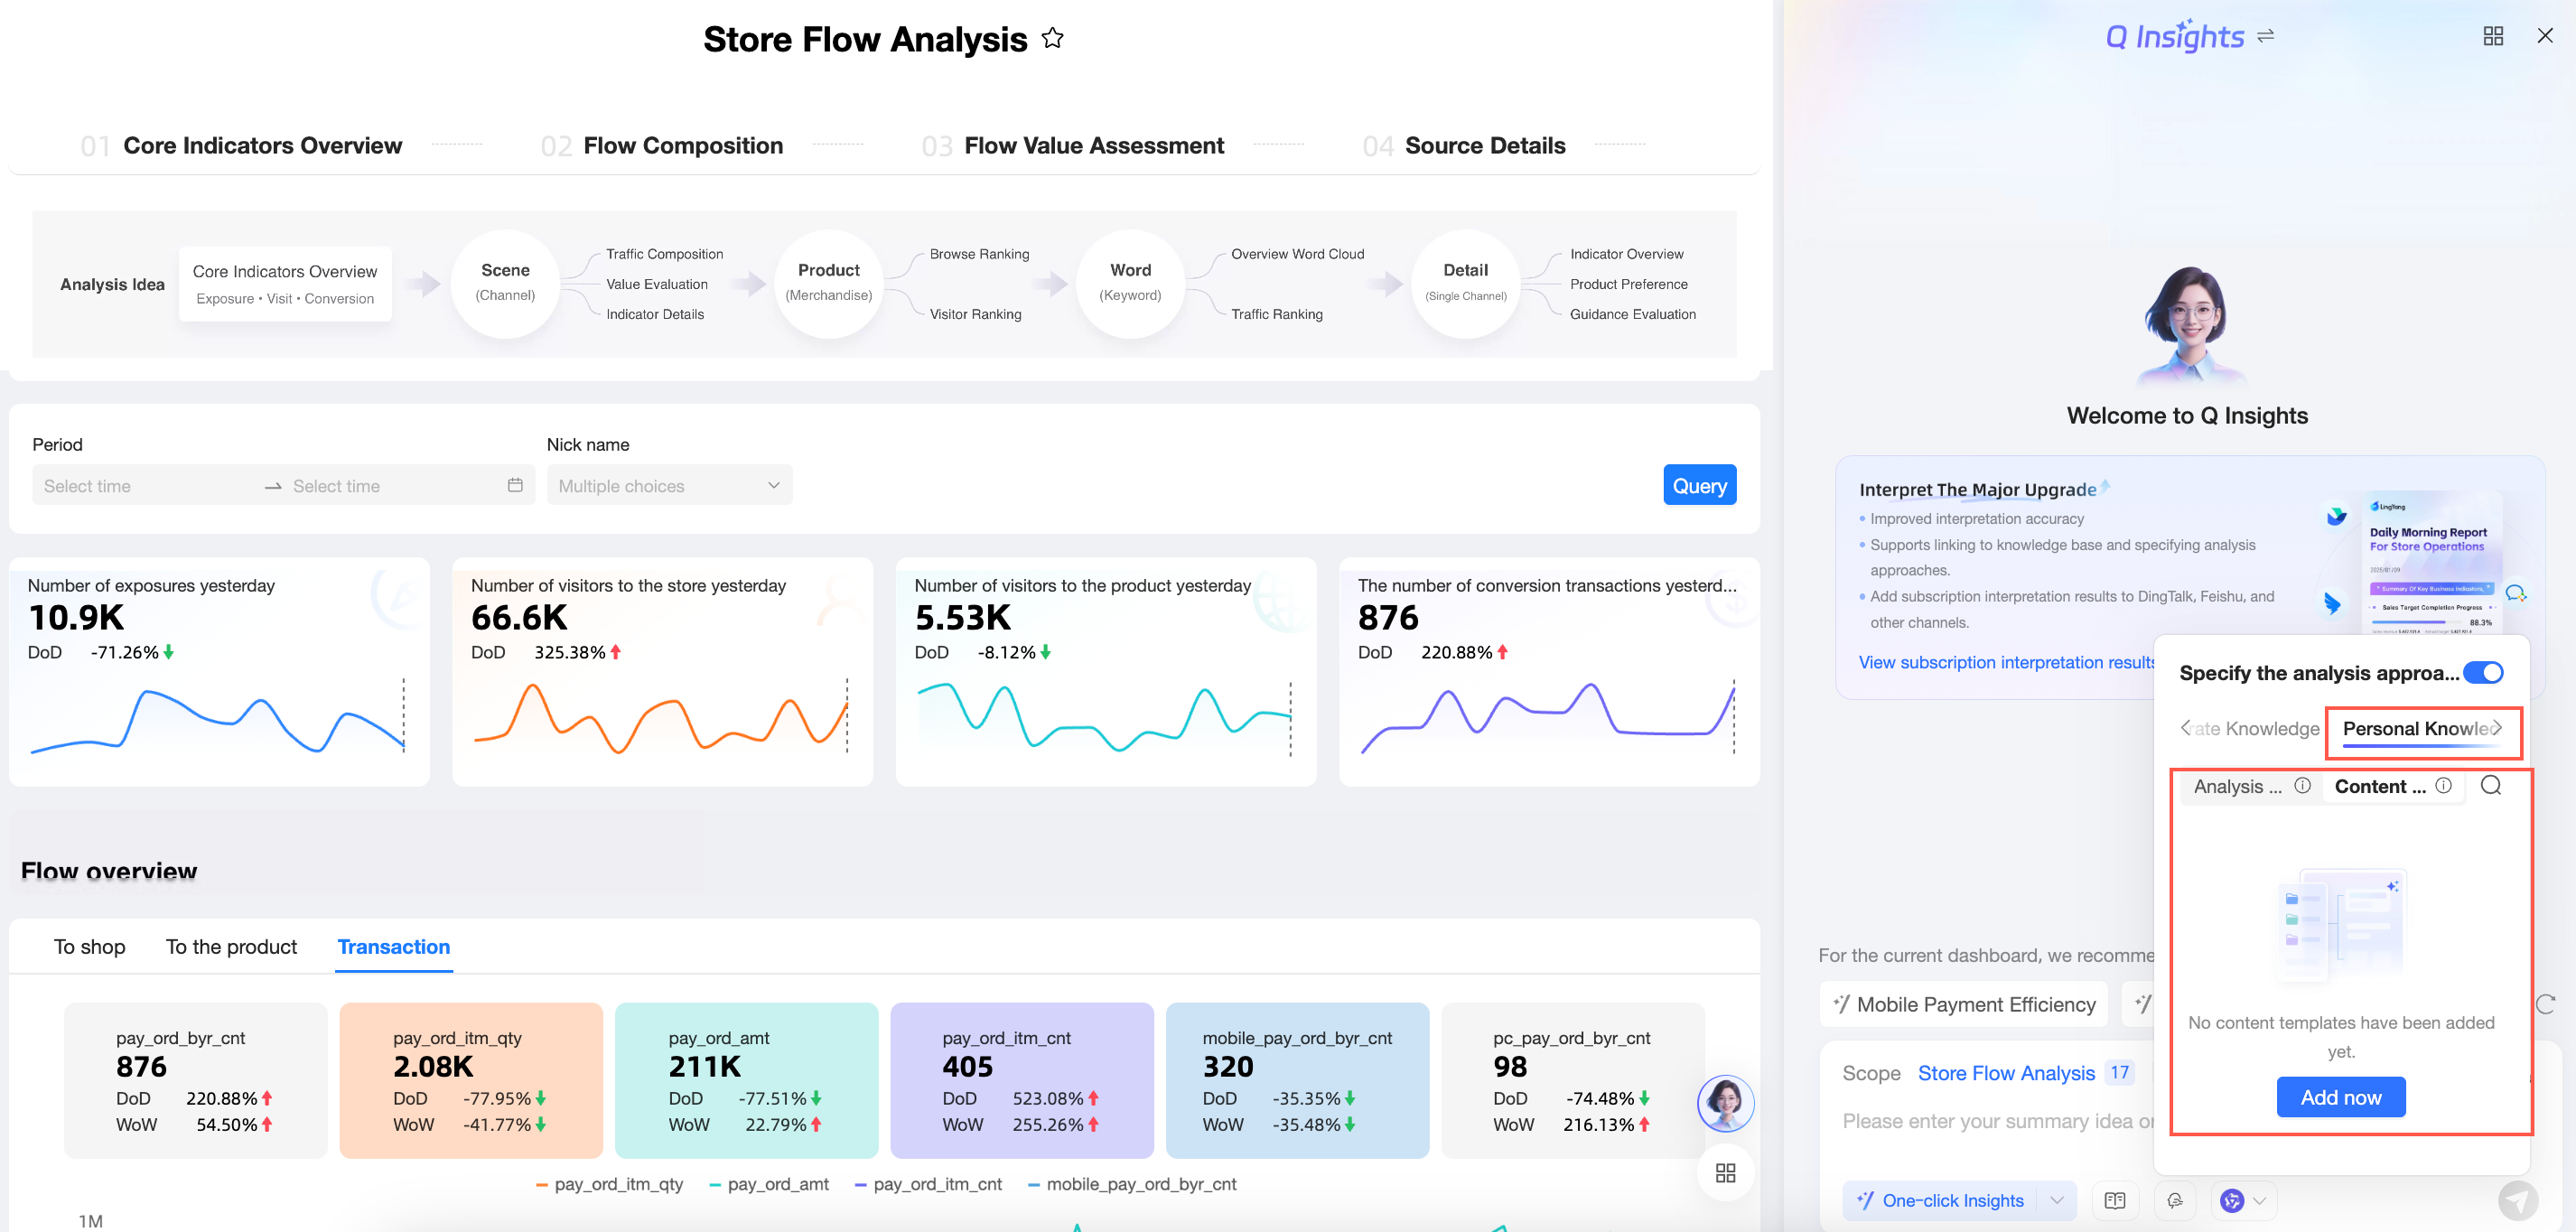Click the purple model logo icon
This screenshot has width=2576, height=1232.
click(x=2232, y=1200)
